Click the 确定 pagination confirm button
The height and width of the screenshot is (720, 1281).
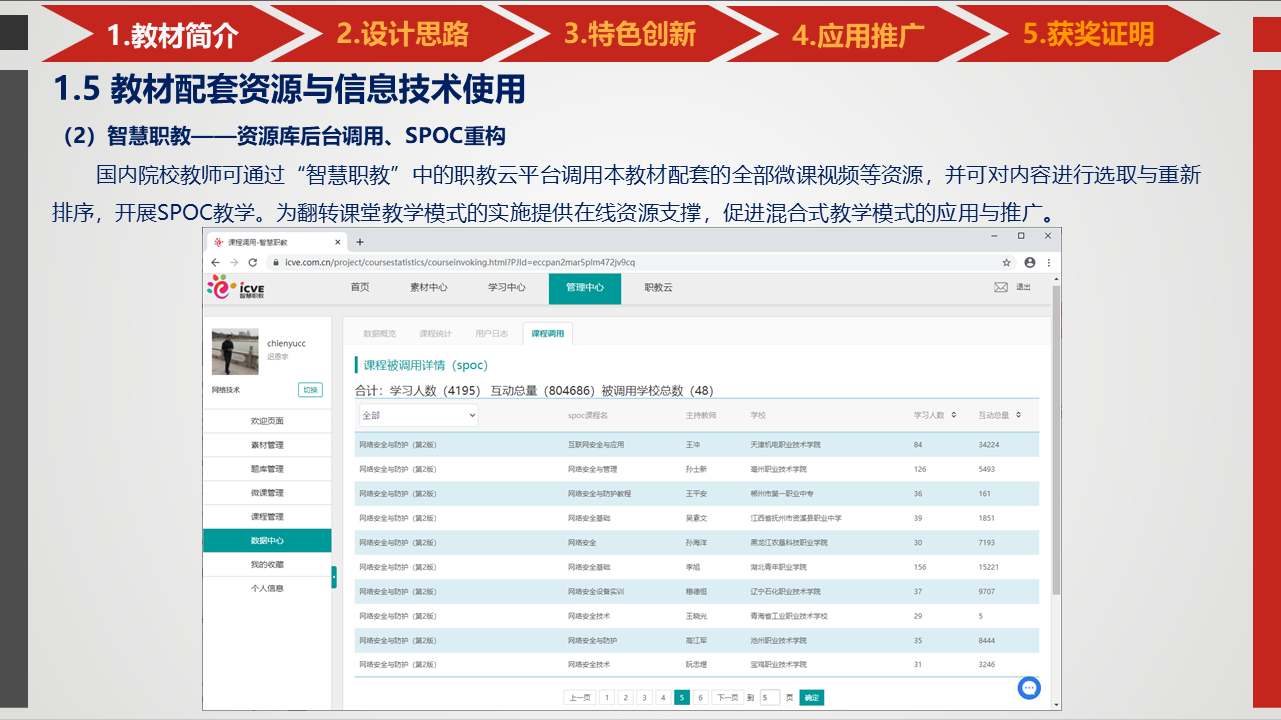[812, 698]
